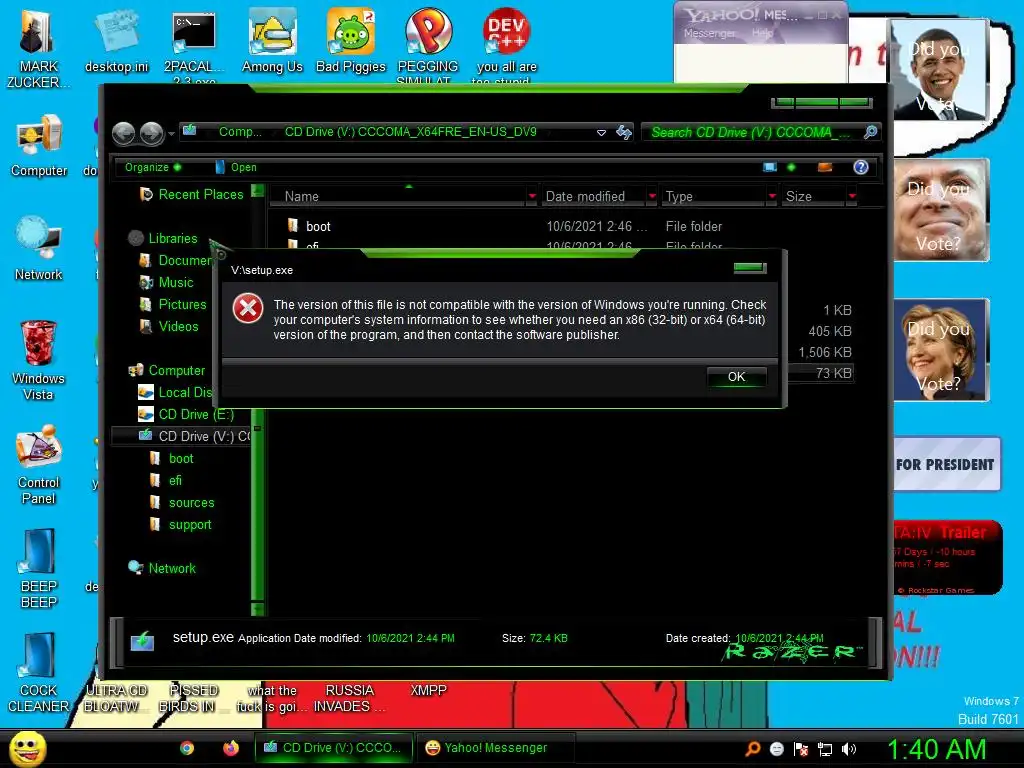Open the Dev C++ 'you all are' icon
The image size is (1024, 768).
506,46
